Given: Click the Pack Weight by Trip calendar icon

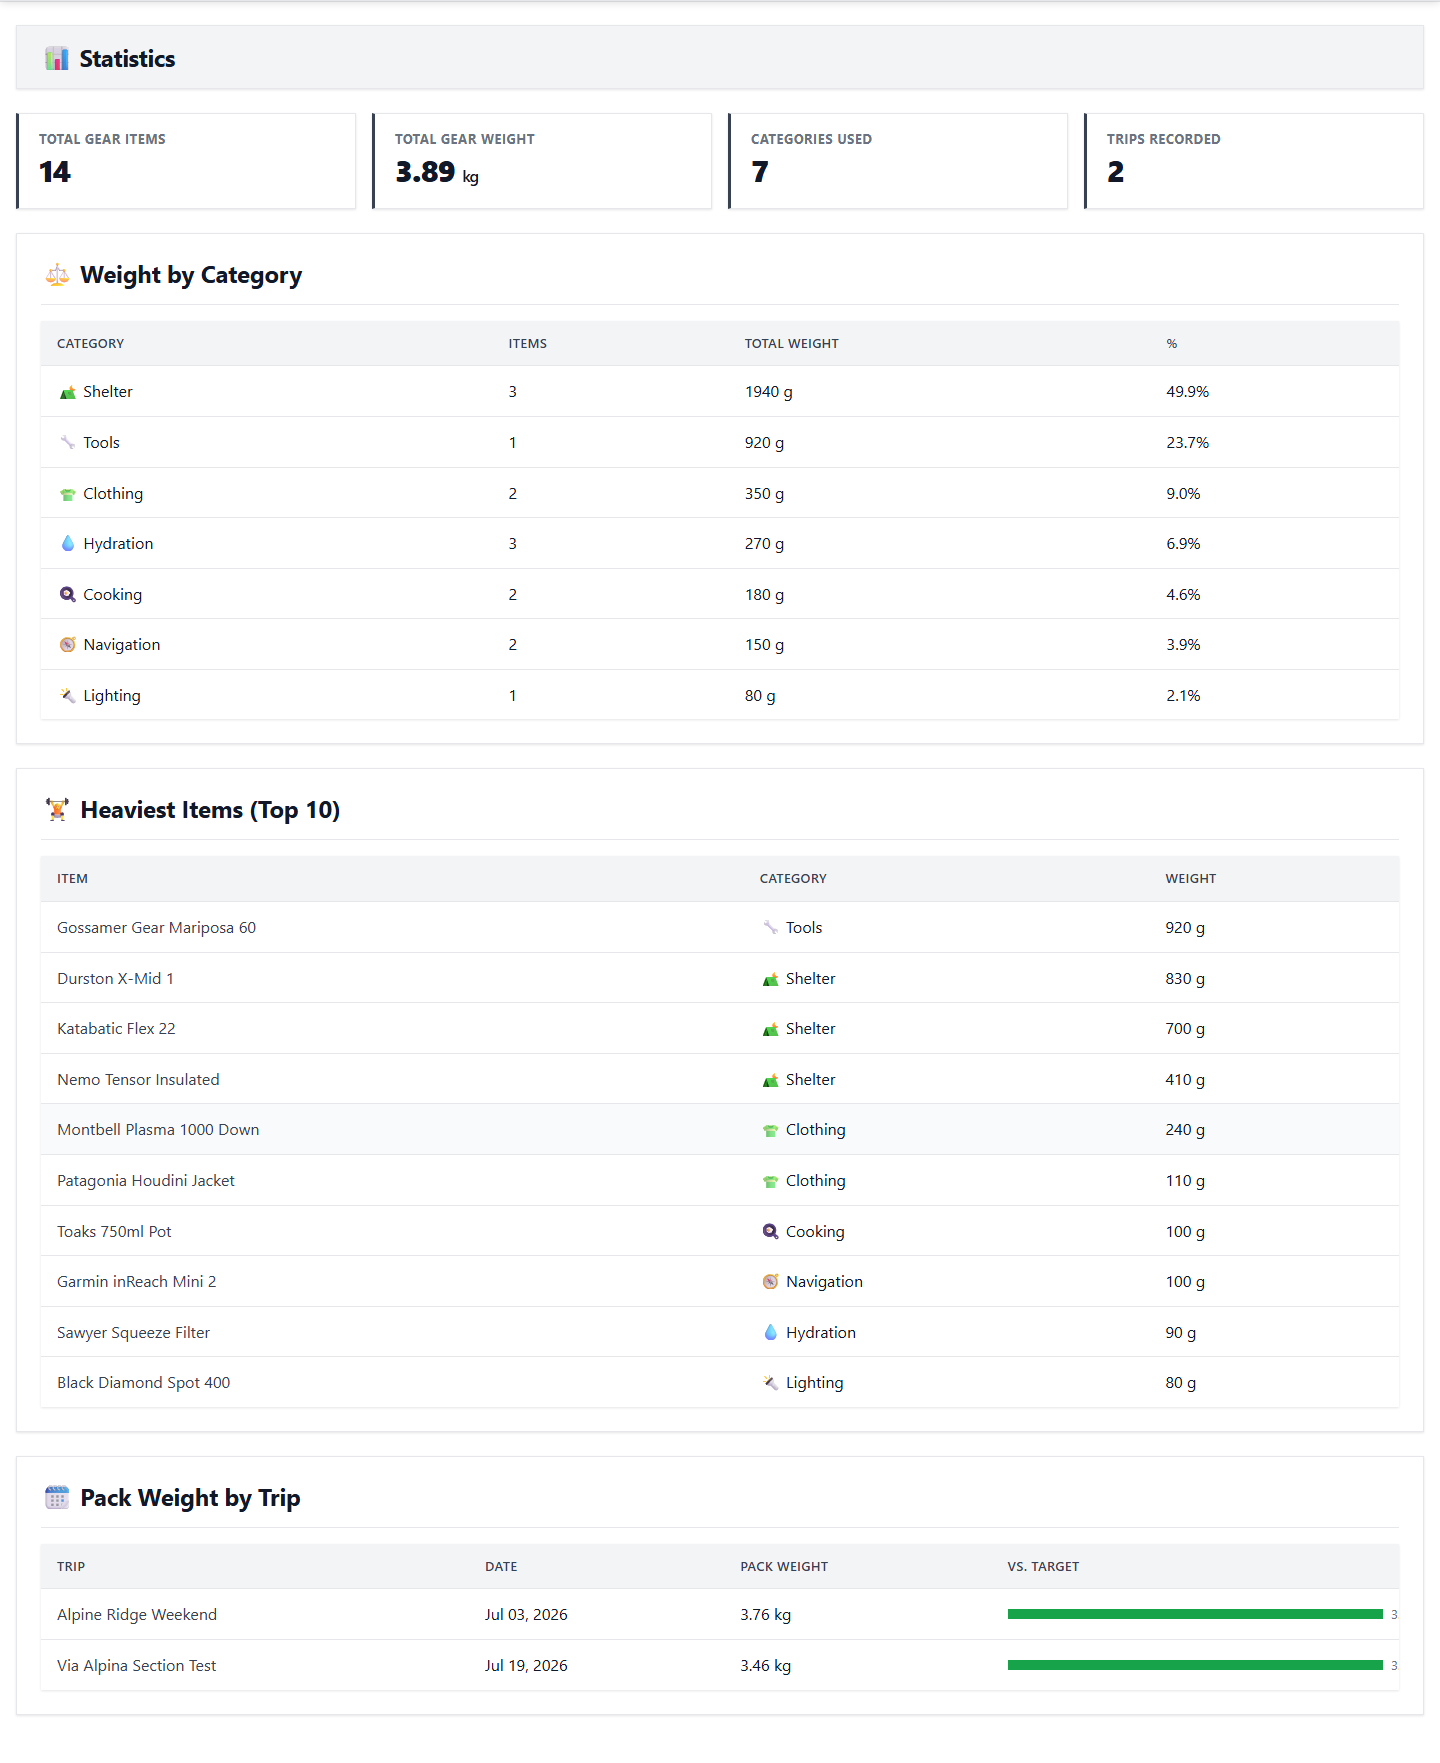Looking at the screenshot, I should coord(57,1498).
